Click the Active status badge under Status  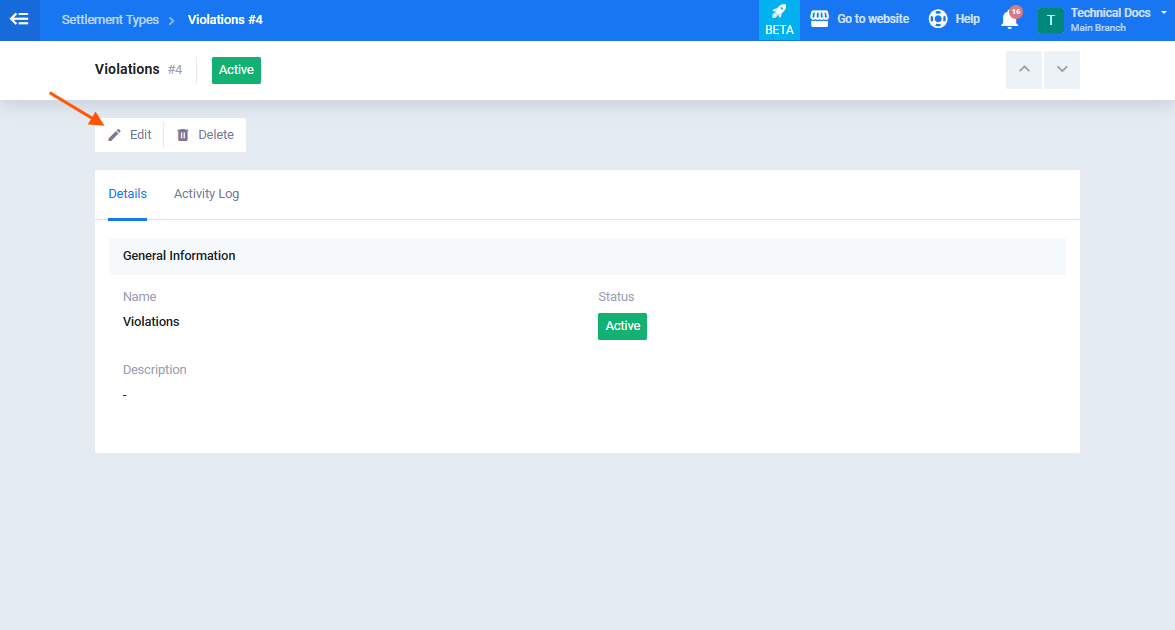point(622,327)
